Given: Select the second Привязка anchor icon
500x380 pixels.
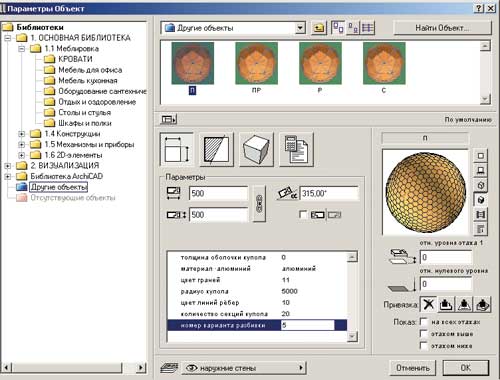Looking at the screenshot, I should (x=446, y=304).
